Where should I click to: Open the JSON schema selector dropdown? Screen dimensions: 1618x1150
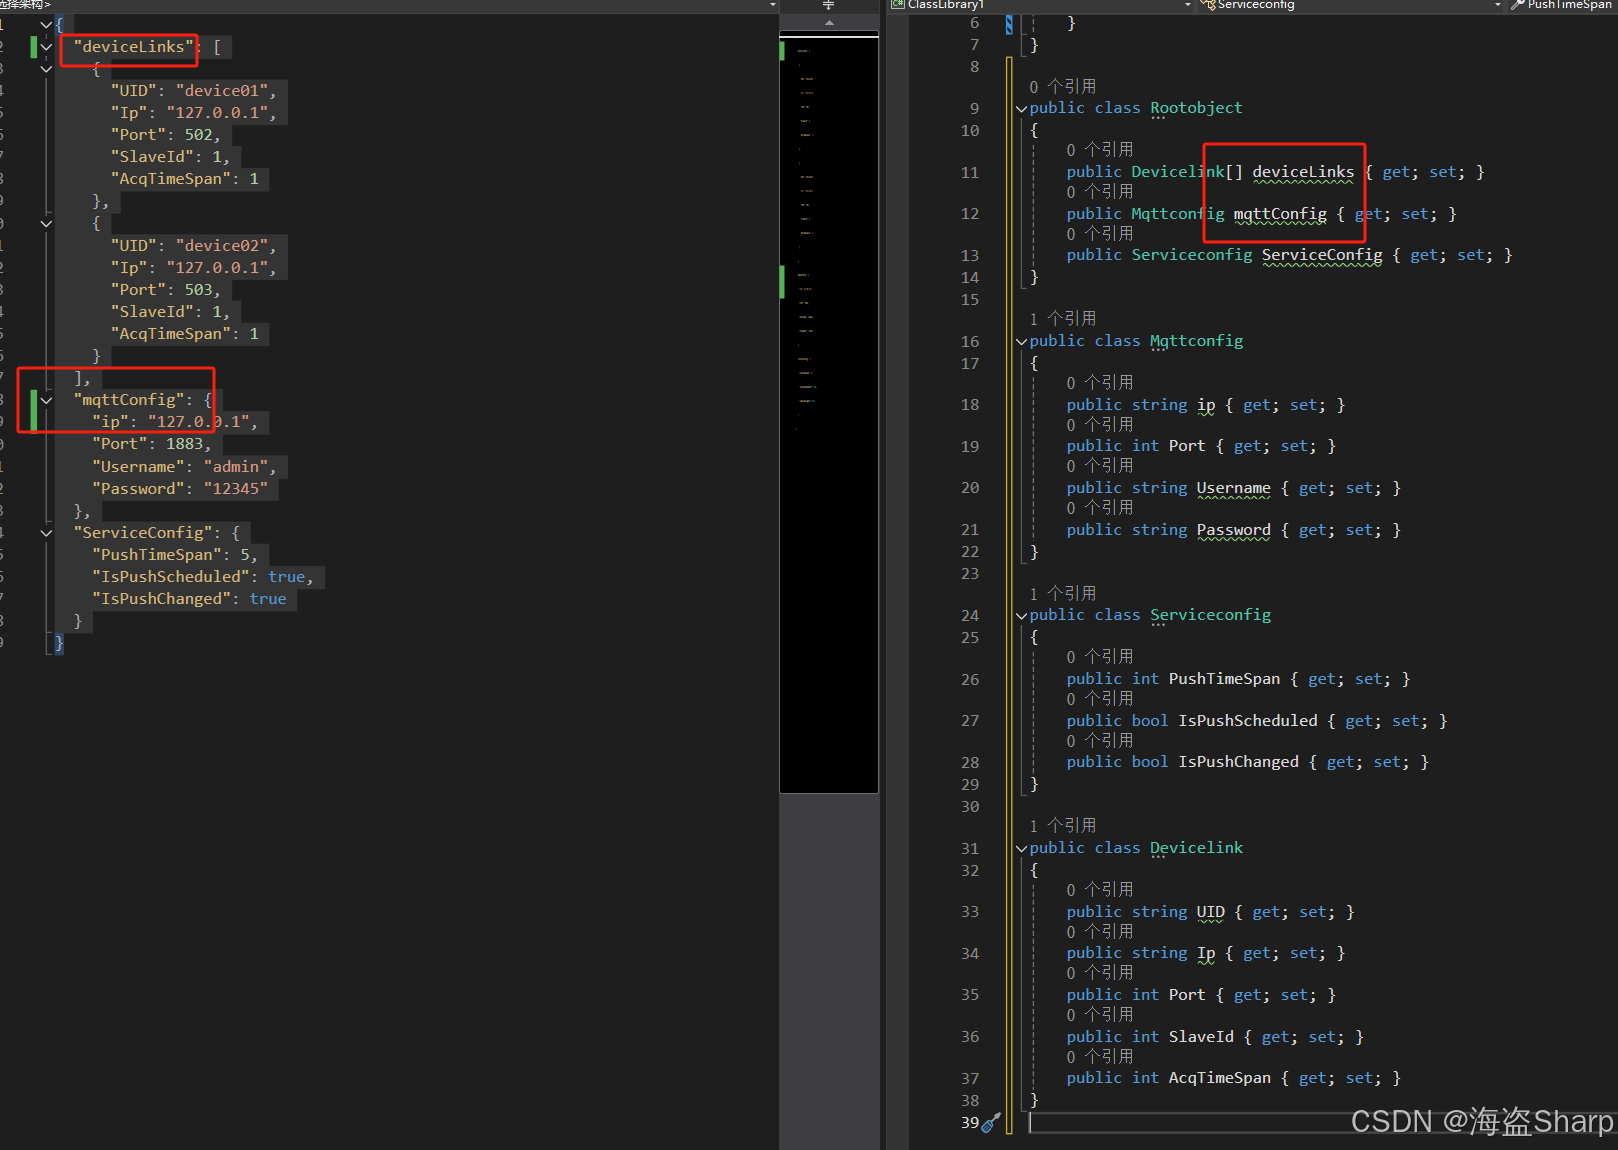click(x=772, y=5)
